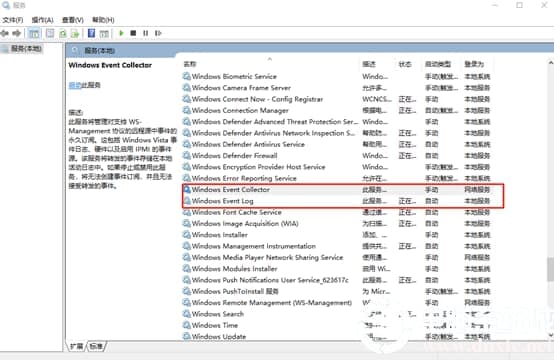
Task: Select Windows Image Acquisition (WIA) row
Action: 337,223
